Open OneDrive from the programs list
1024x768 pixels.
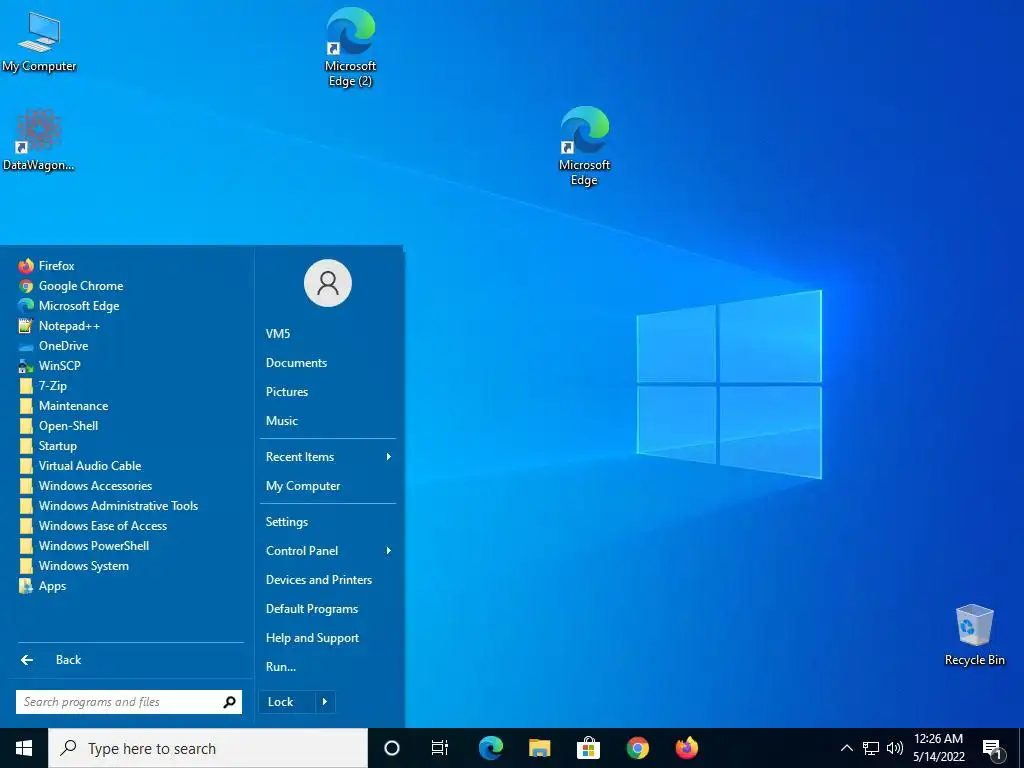[53, 346]
